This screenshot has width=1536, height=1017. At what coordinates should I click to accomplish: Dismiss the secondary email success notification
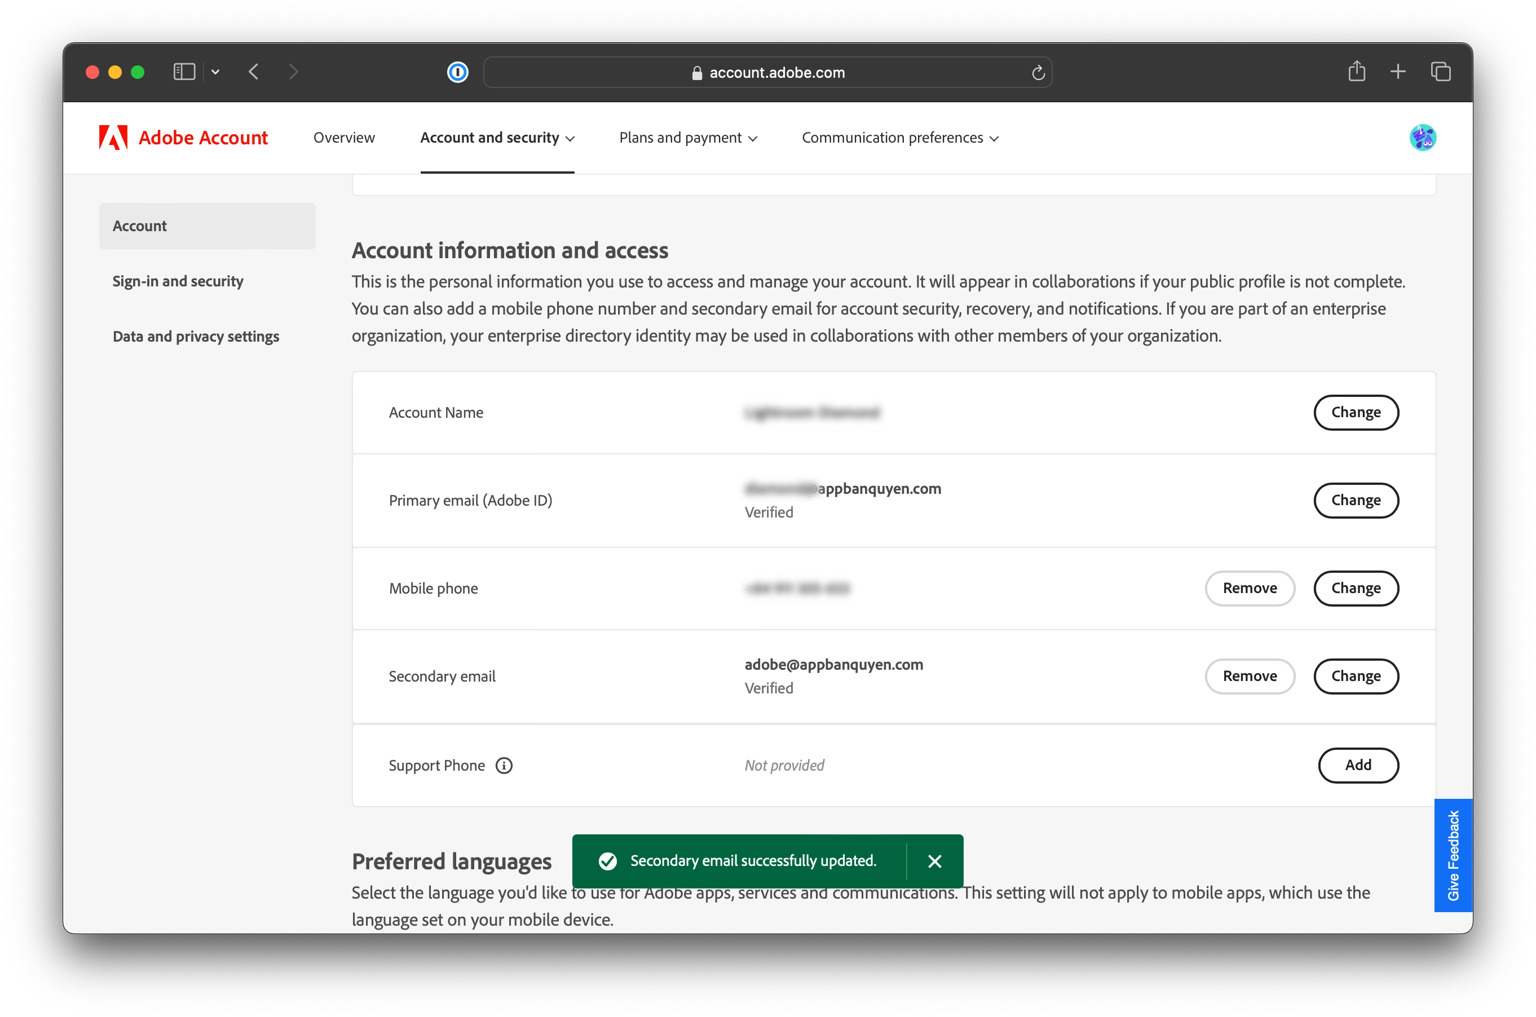click(934, 862)
